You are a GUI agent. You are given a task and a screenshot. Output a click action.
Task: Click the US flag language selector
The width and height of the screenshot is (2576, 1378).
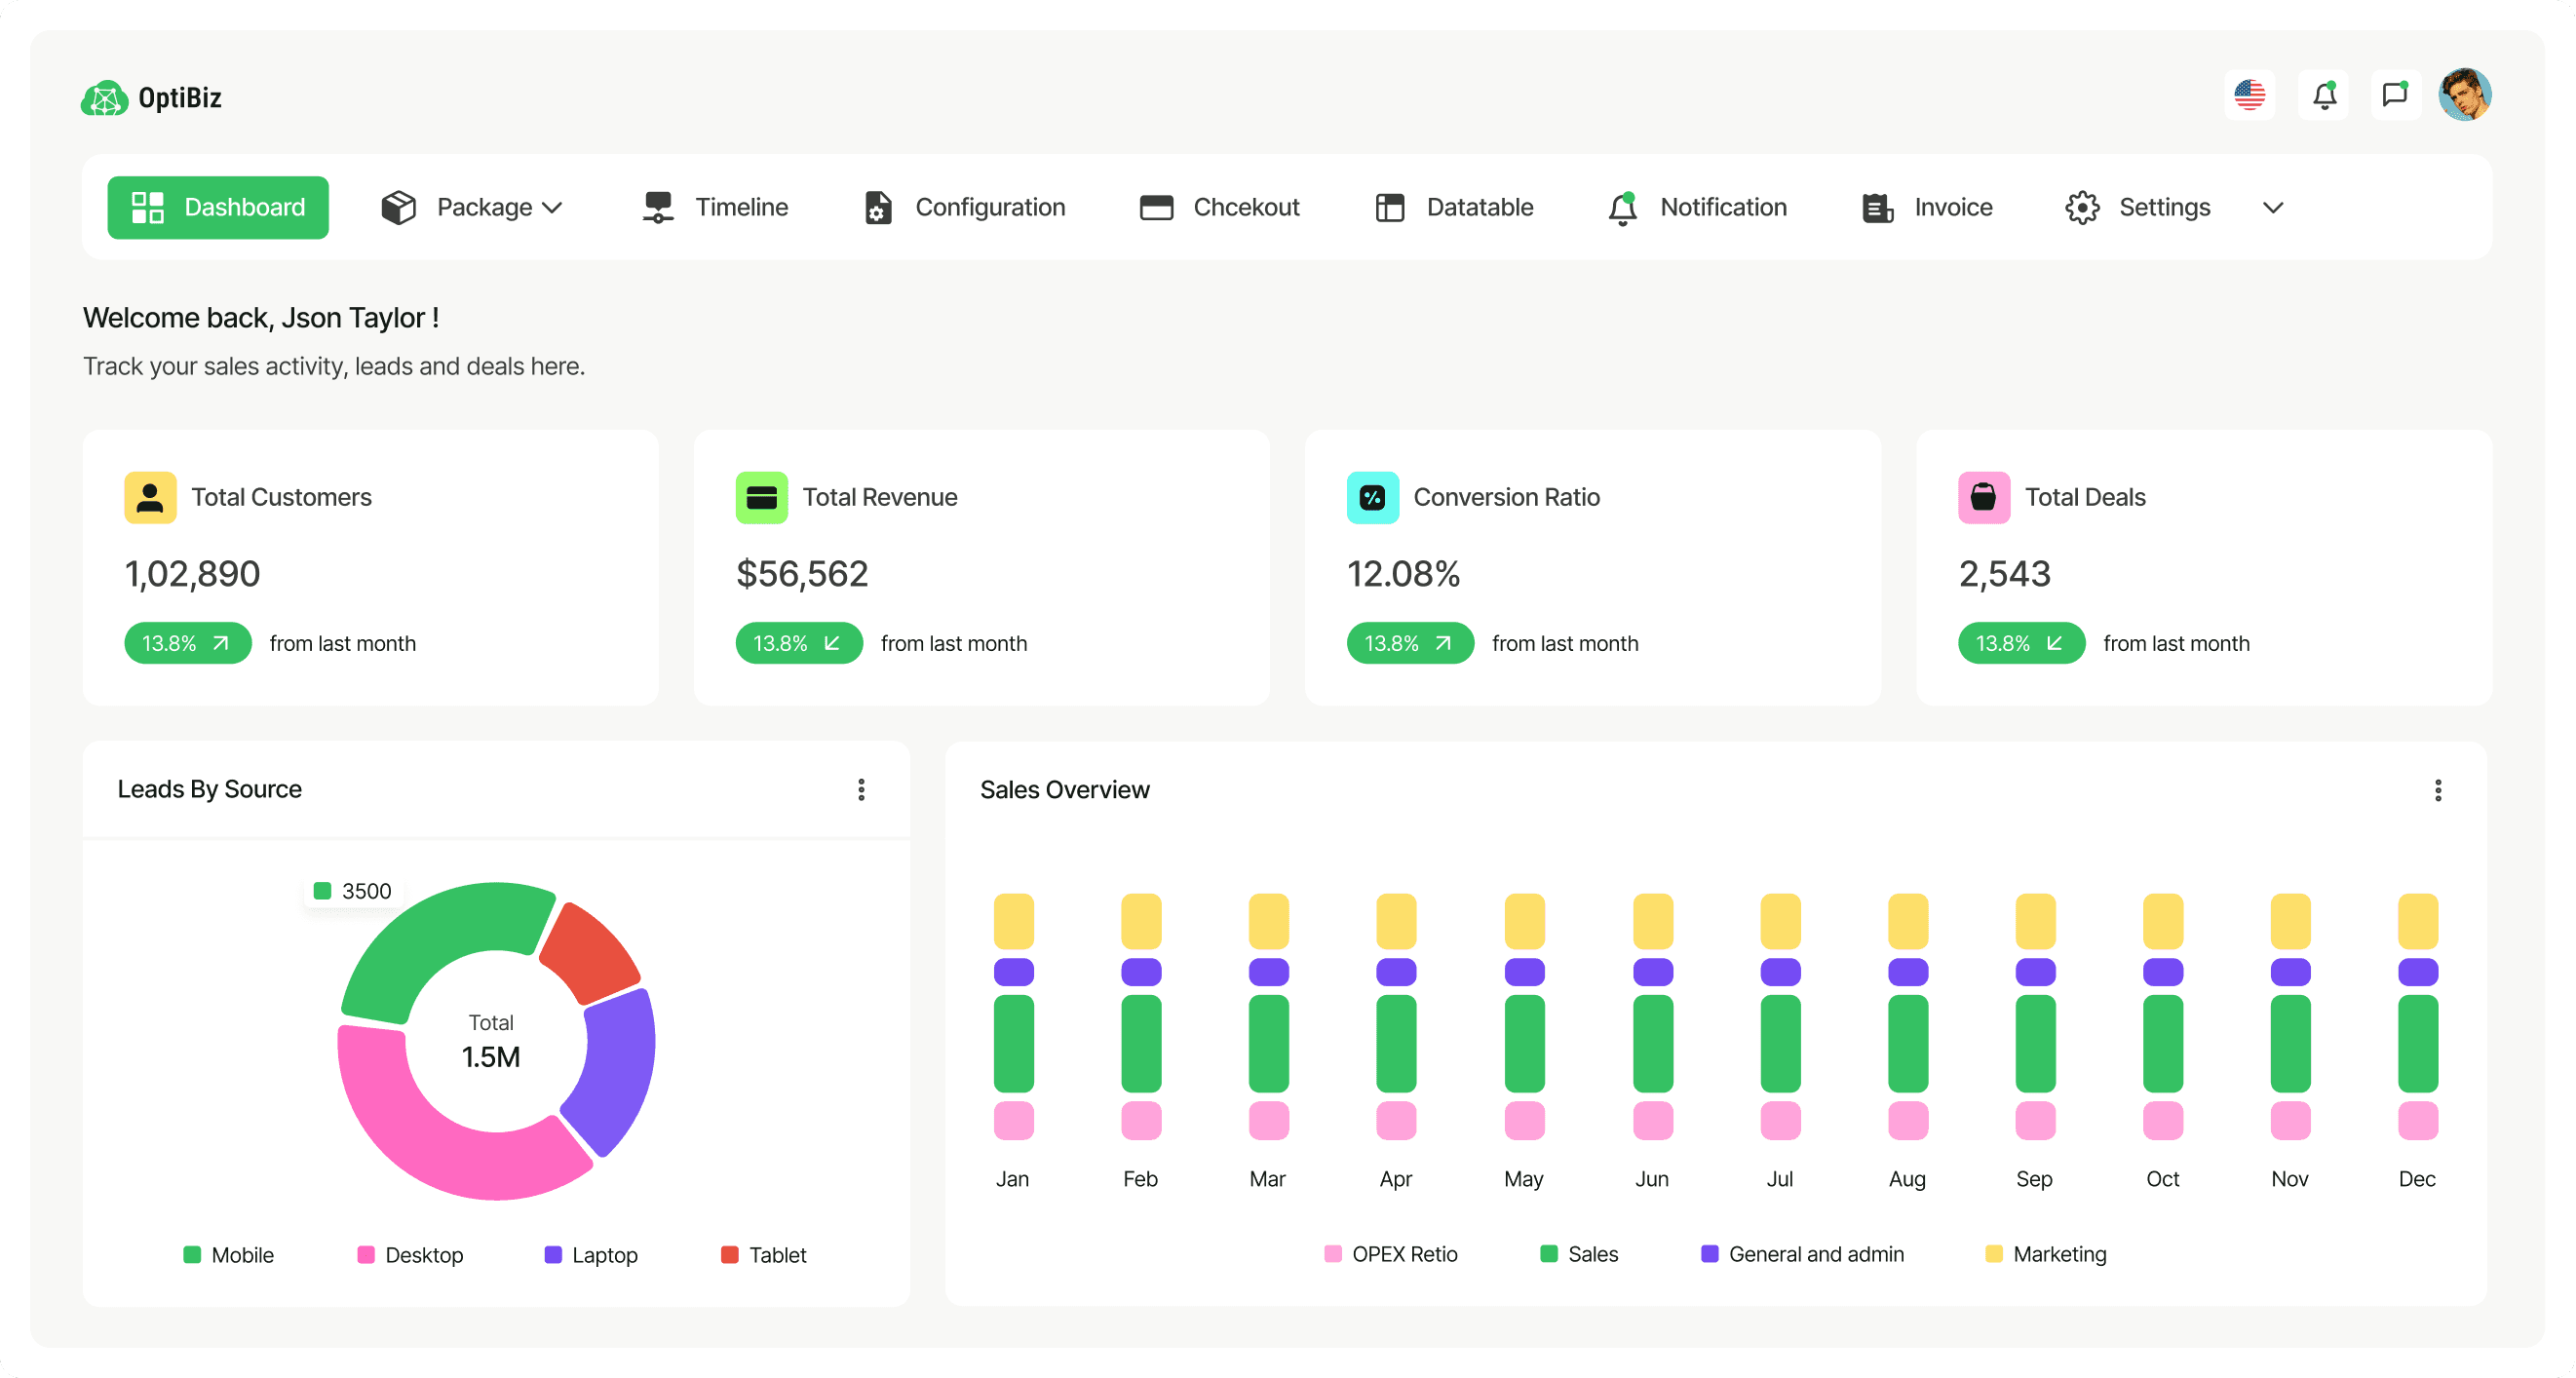2250,95
